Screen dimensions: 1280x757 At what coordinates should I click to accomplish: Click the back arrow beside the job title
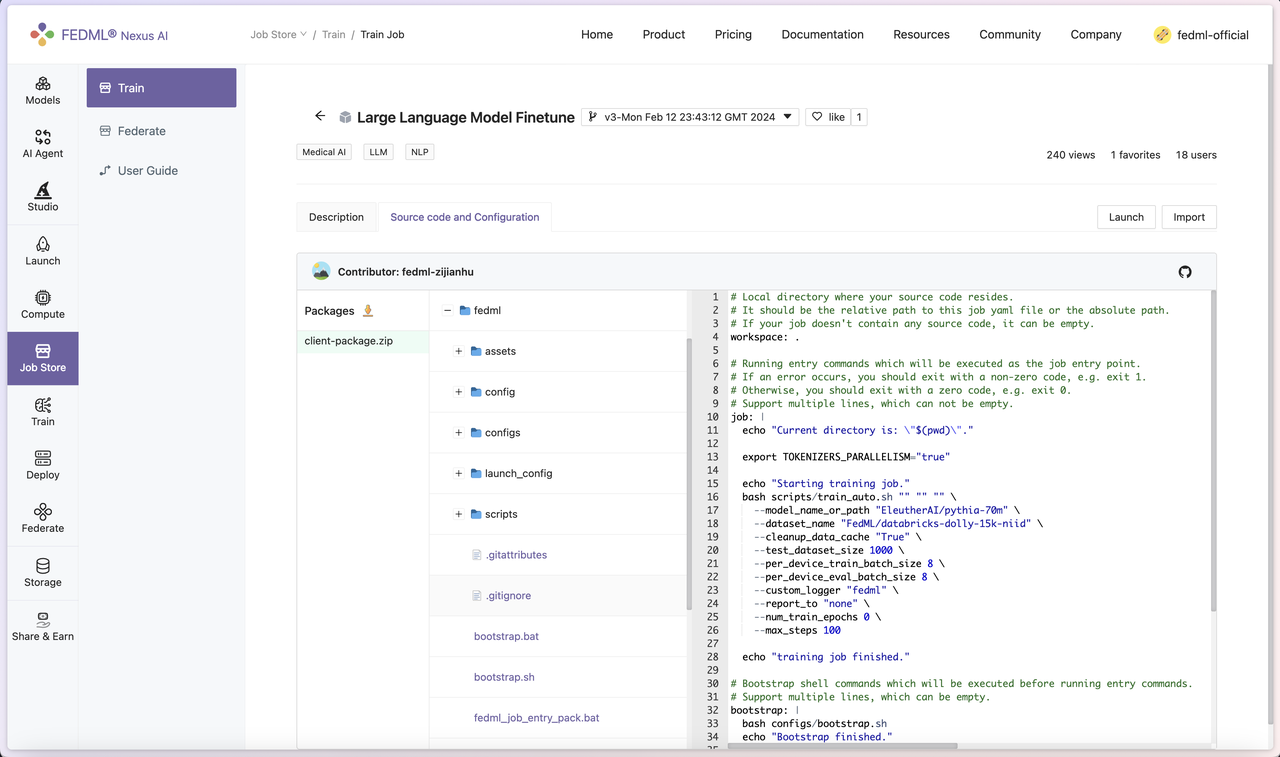[x=320, y=116]
